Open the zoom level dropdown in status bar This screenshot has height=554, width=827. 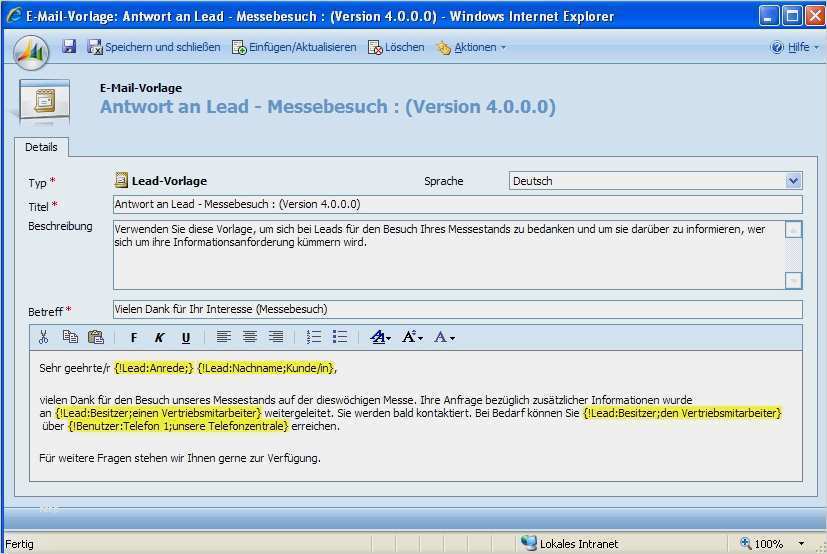[801, 544]
